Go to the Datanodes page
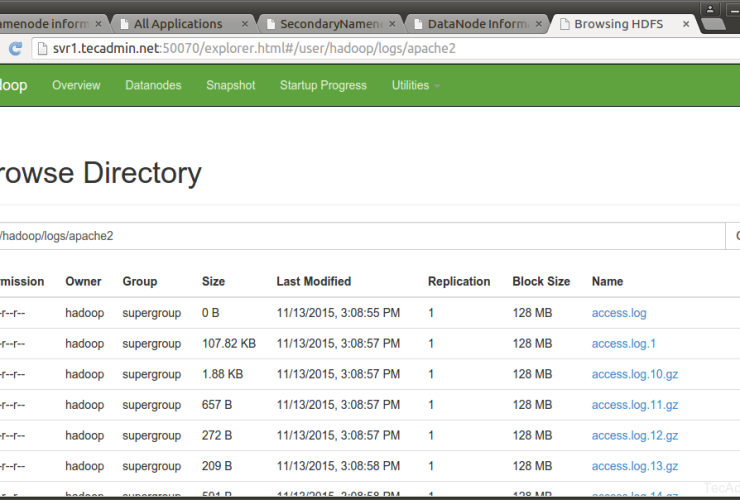The height and width of the screenshot is (500, 740). click(153, 85)
